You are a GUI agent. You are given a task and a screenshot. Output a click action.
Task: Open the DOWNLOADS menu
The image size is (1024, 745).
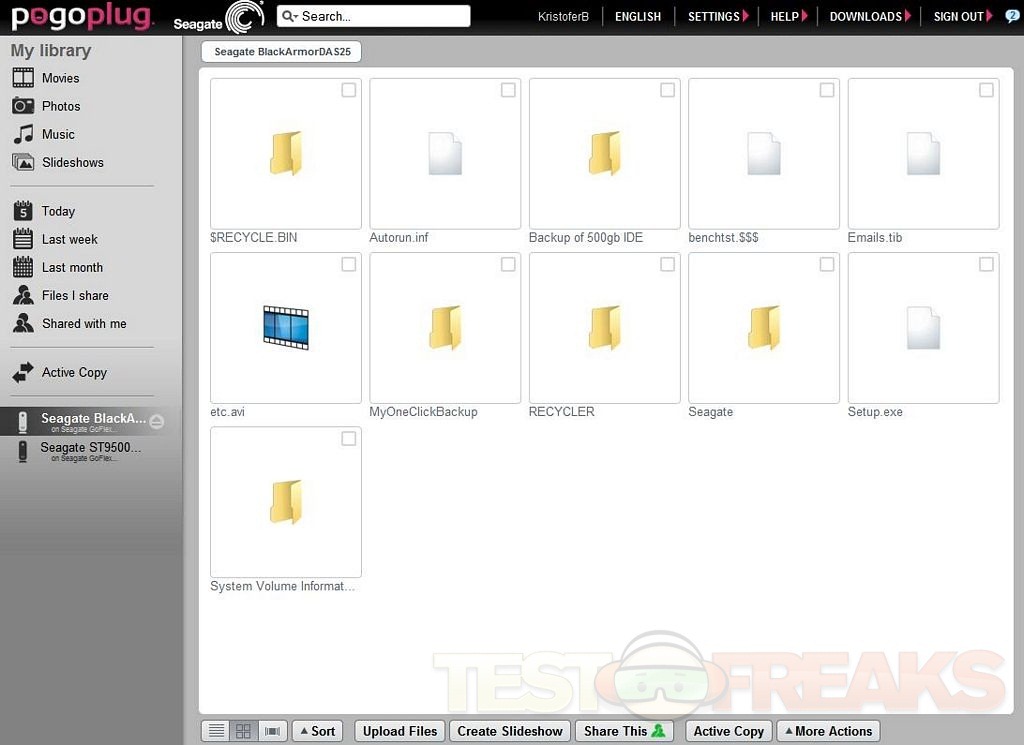pyautogui.click(x=870, y=16)
